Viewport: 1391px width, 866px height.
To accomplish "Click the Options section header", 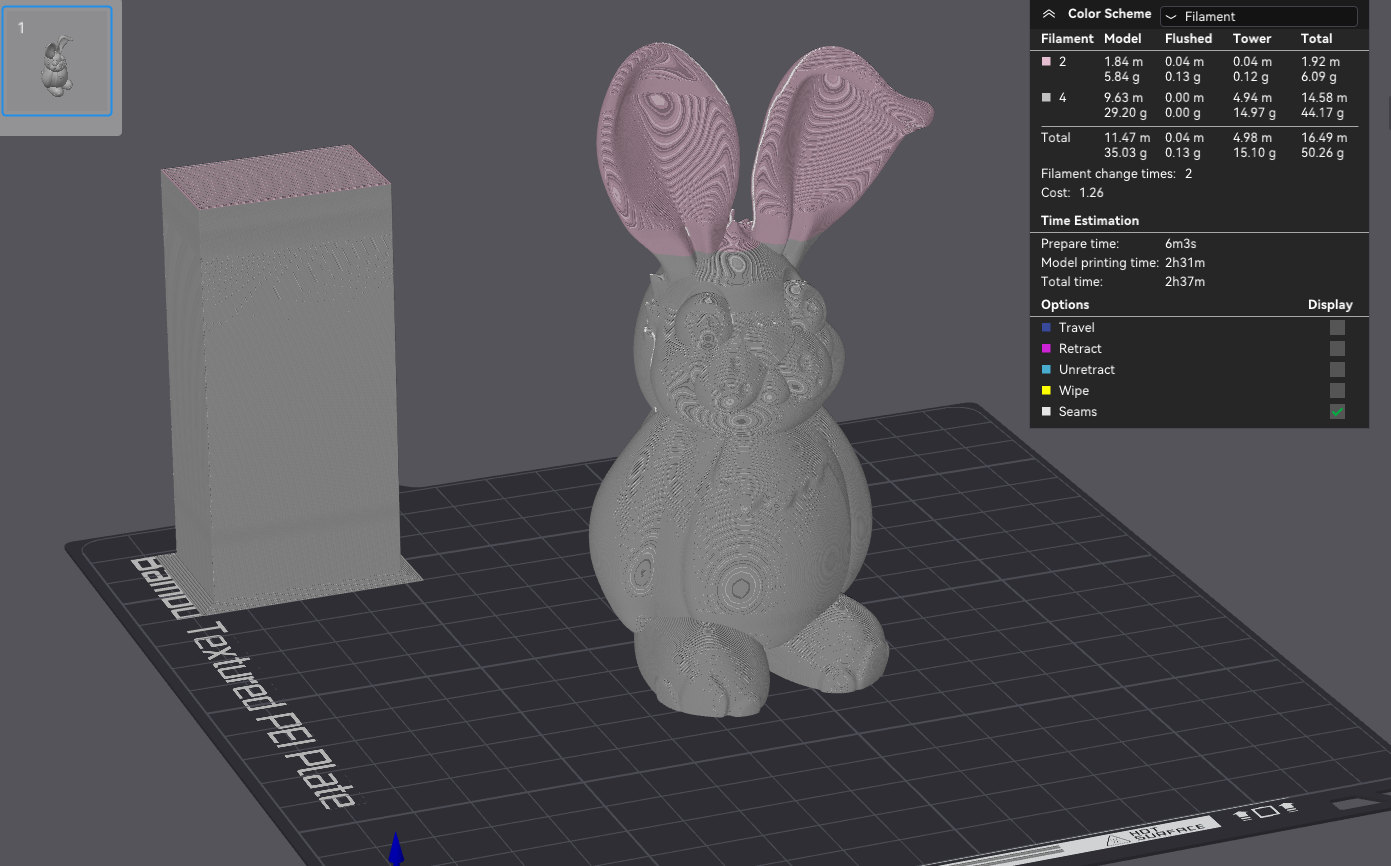I will [x=1065, y=304].
